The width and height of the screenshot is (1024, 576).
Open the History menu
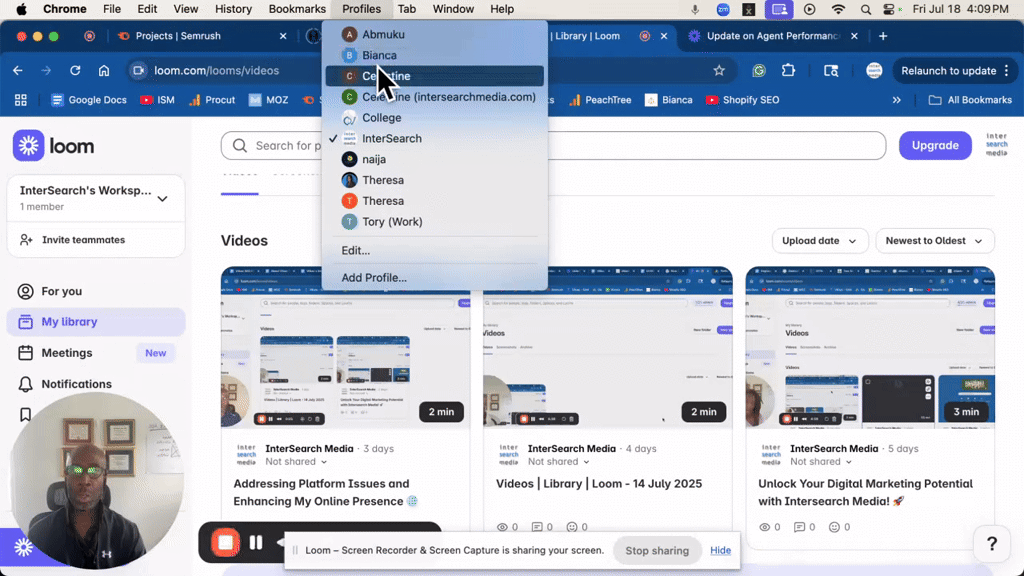[x=233, y=9]
